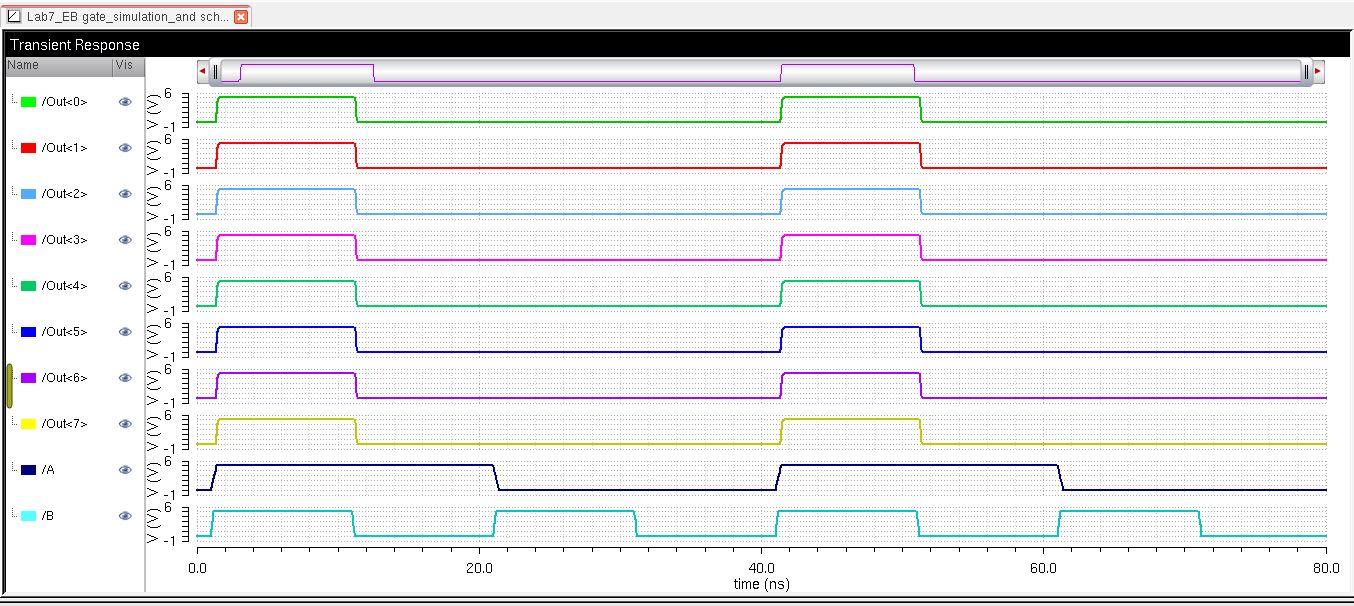Image resolution: width=1354 pixels, height=606 pixels.
Task: Click the red color swatch of /Out<1>
Action: click(29, 148)
